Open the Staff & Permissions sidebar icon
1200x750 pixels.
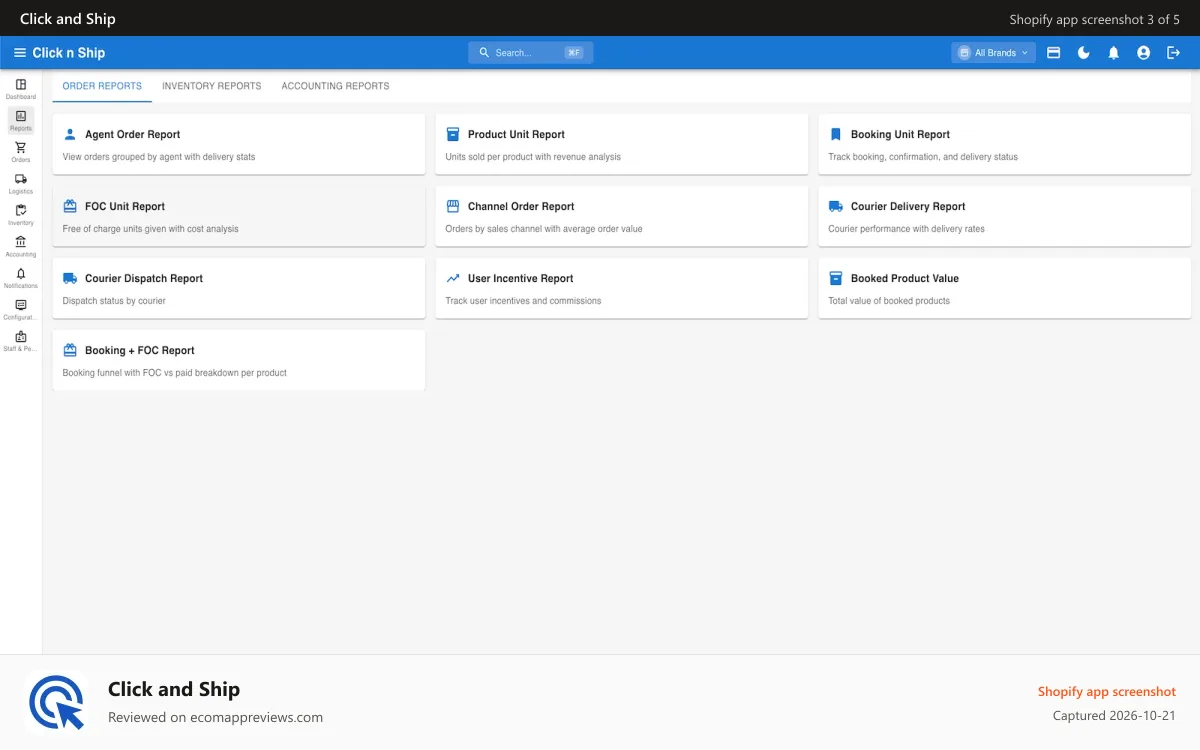click(x=21, y=336)
